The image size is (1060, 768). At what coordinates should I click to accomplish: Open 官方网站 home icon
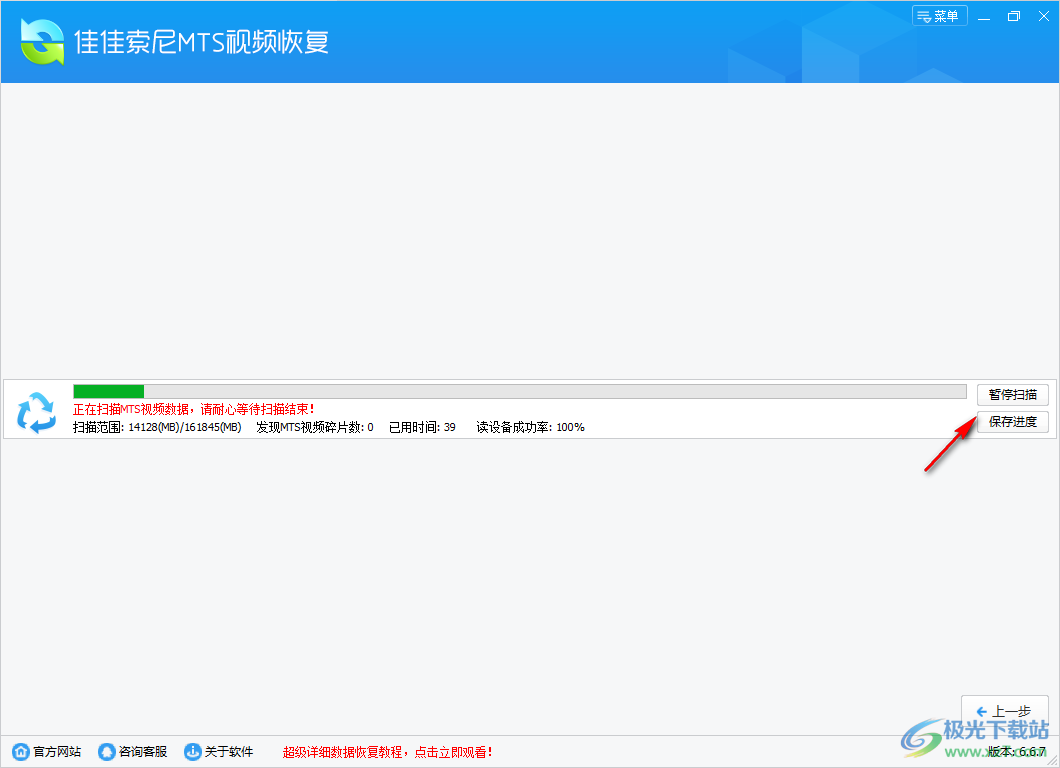[21, 752]
